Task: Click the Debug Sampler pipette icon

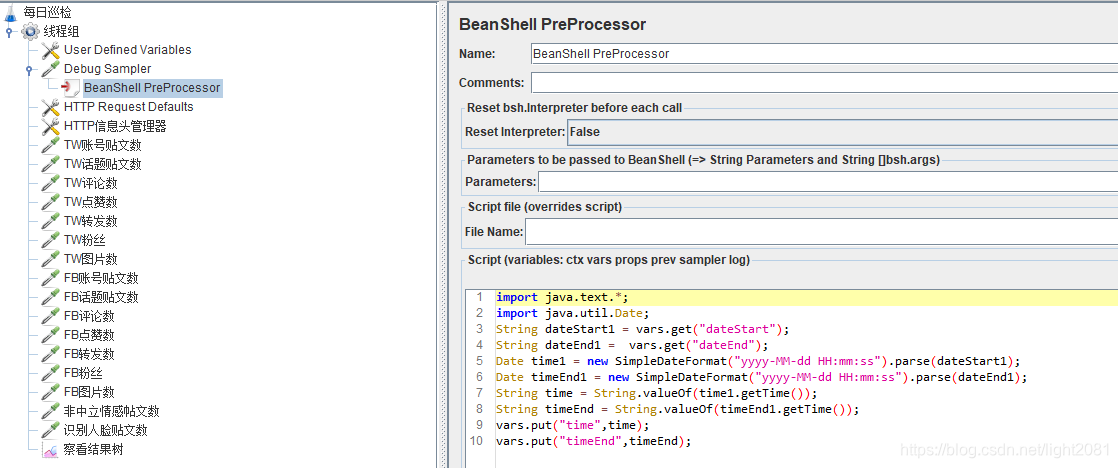Action: pos(50,69)
